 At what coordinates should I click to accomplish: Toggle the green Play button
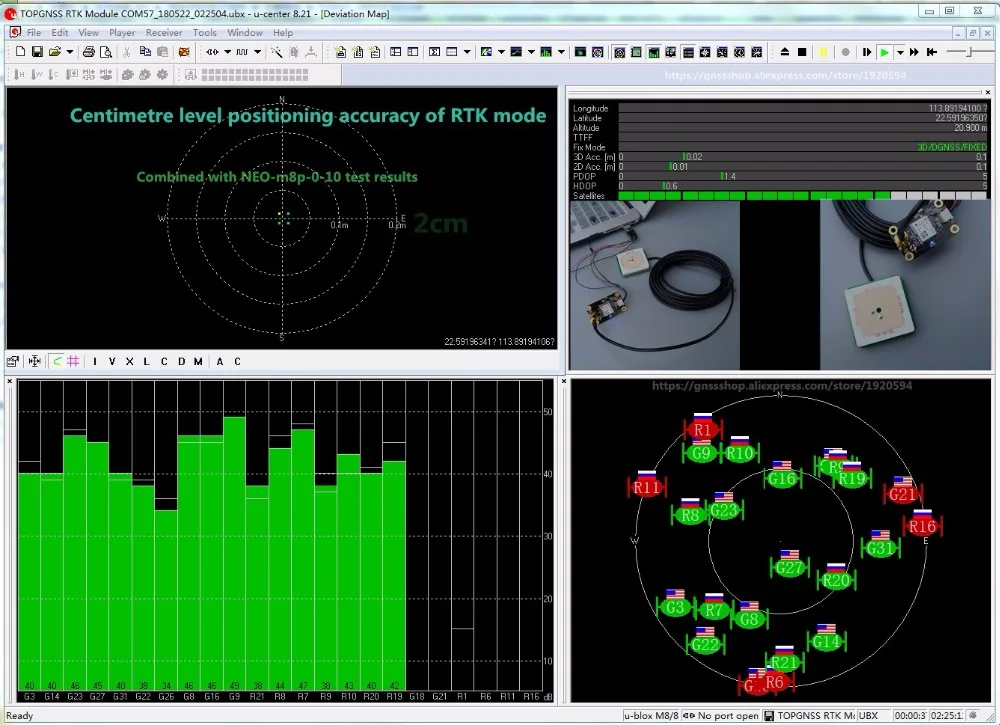[885, 52]
